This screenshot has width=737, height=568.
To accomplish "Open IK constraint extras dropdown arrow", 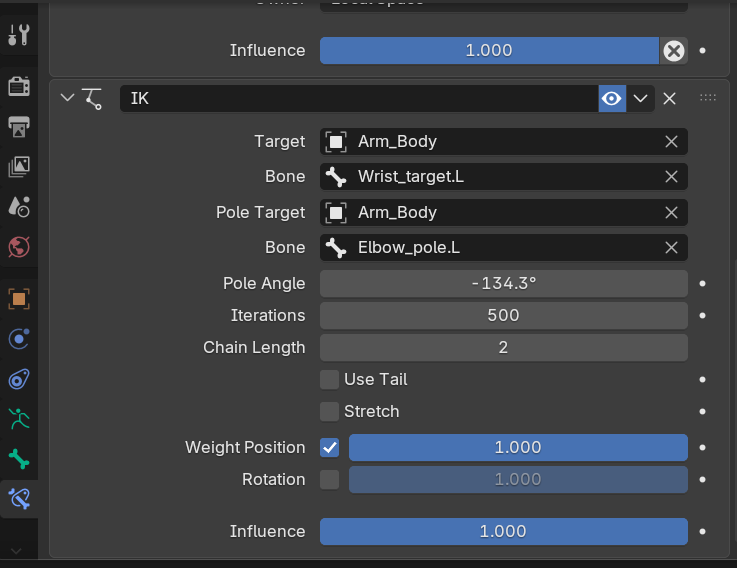I will (x=640, y=98).
